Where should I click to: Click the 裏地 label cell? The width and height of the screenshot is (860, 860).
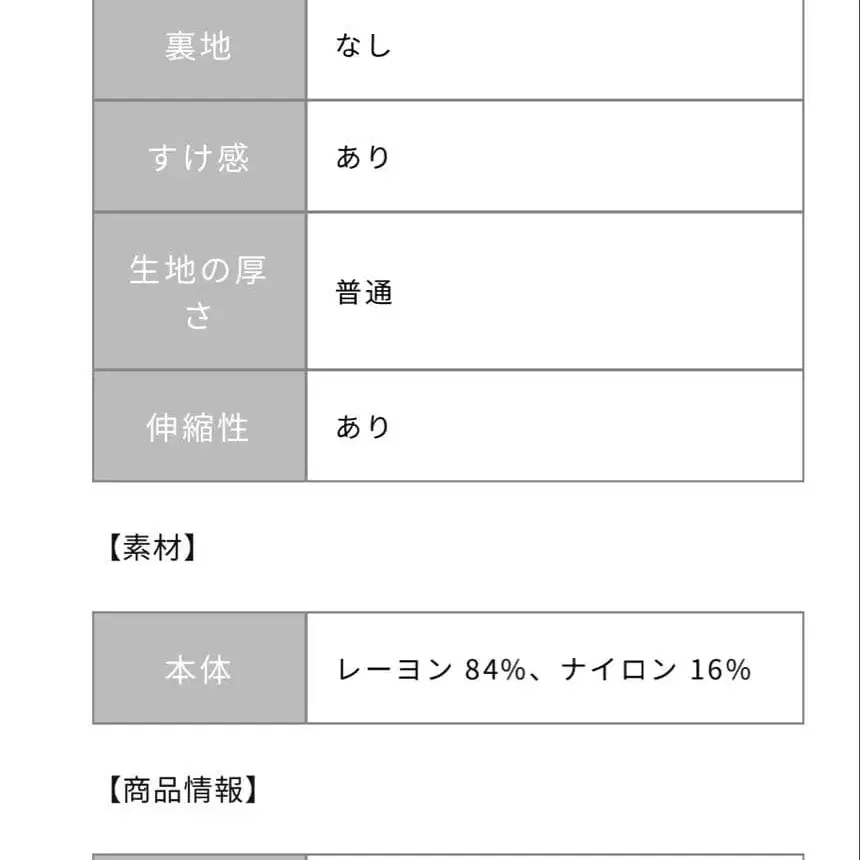[198, 47]
